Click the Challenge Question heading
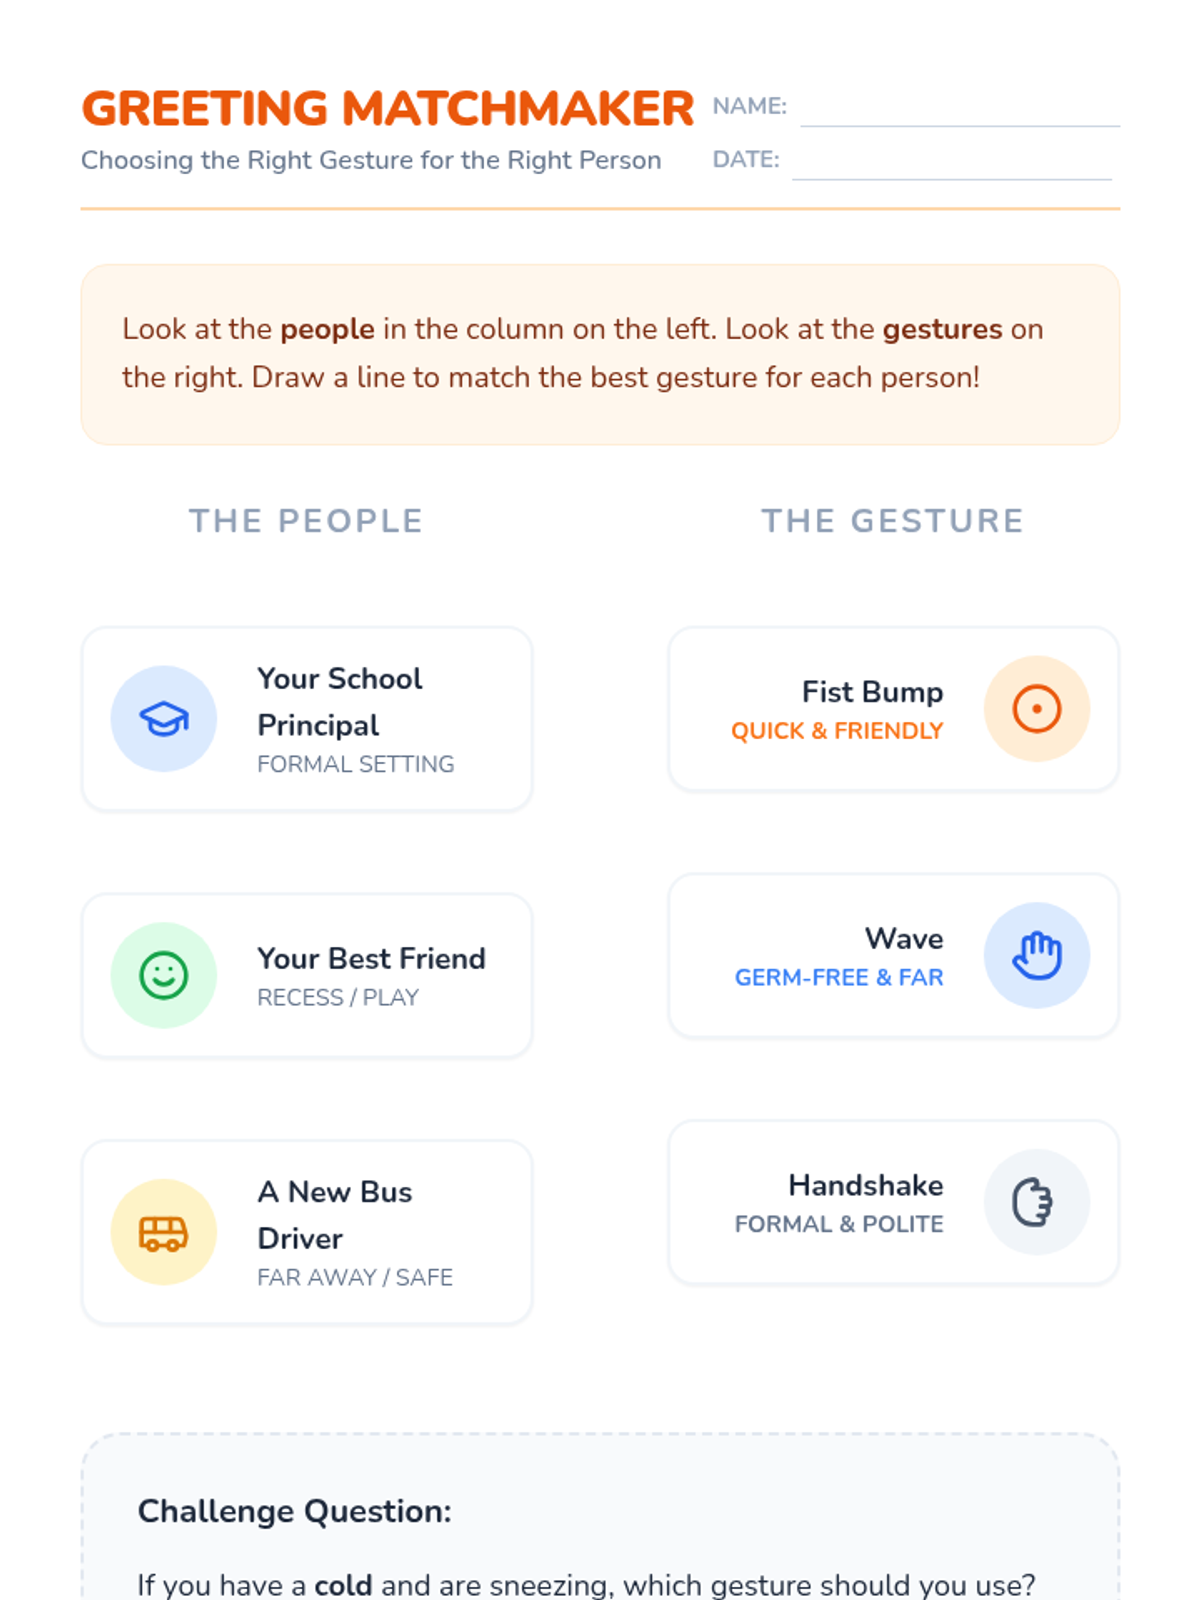Screen dimensions: 1200x1600 294,1510
